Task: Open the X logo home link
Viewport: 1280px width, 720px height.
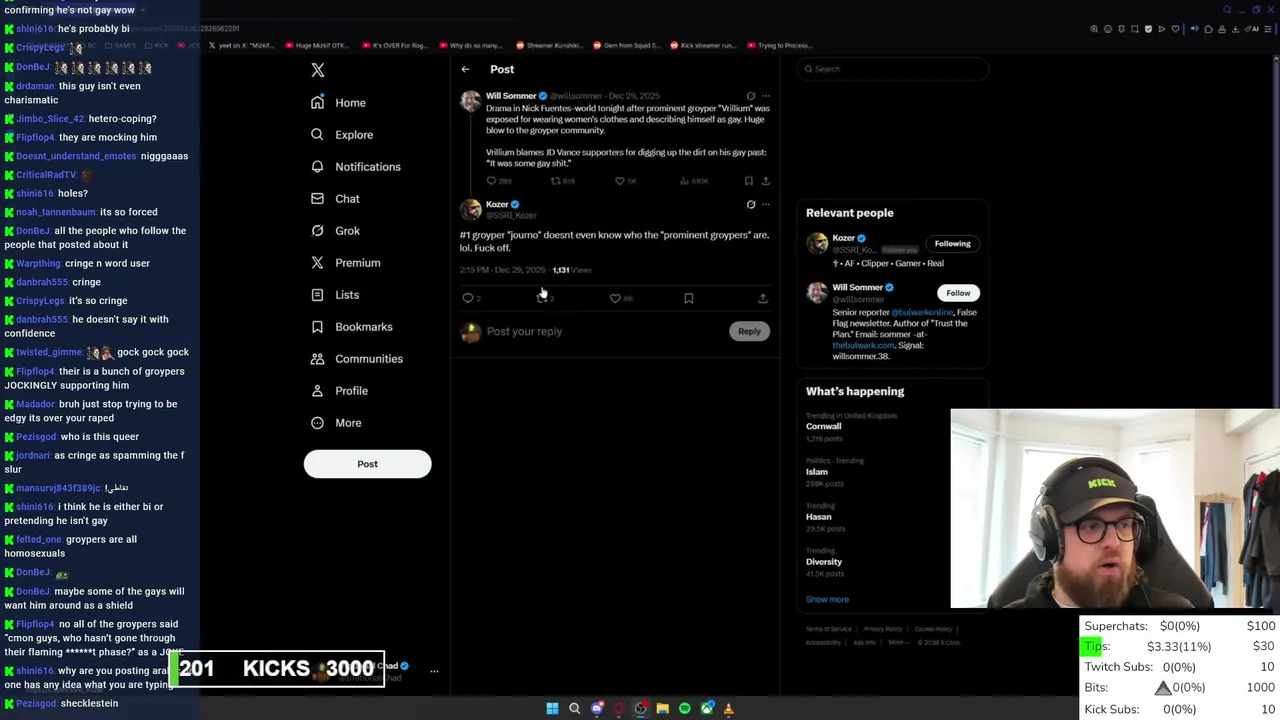Action: pyautogui.click(x=318, y=70)
